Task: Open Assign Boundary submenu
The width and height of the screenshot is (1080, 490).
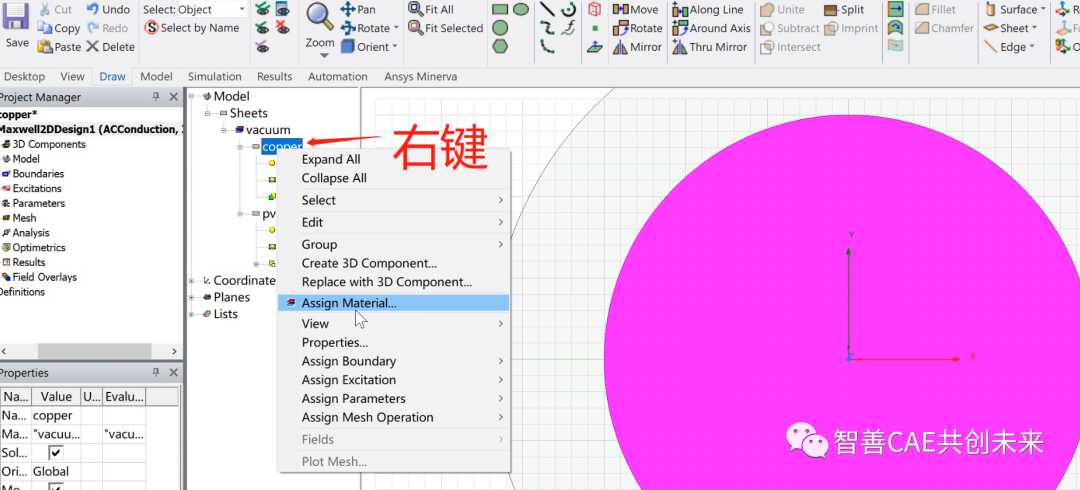Action: tap(393, 361)
